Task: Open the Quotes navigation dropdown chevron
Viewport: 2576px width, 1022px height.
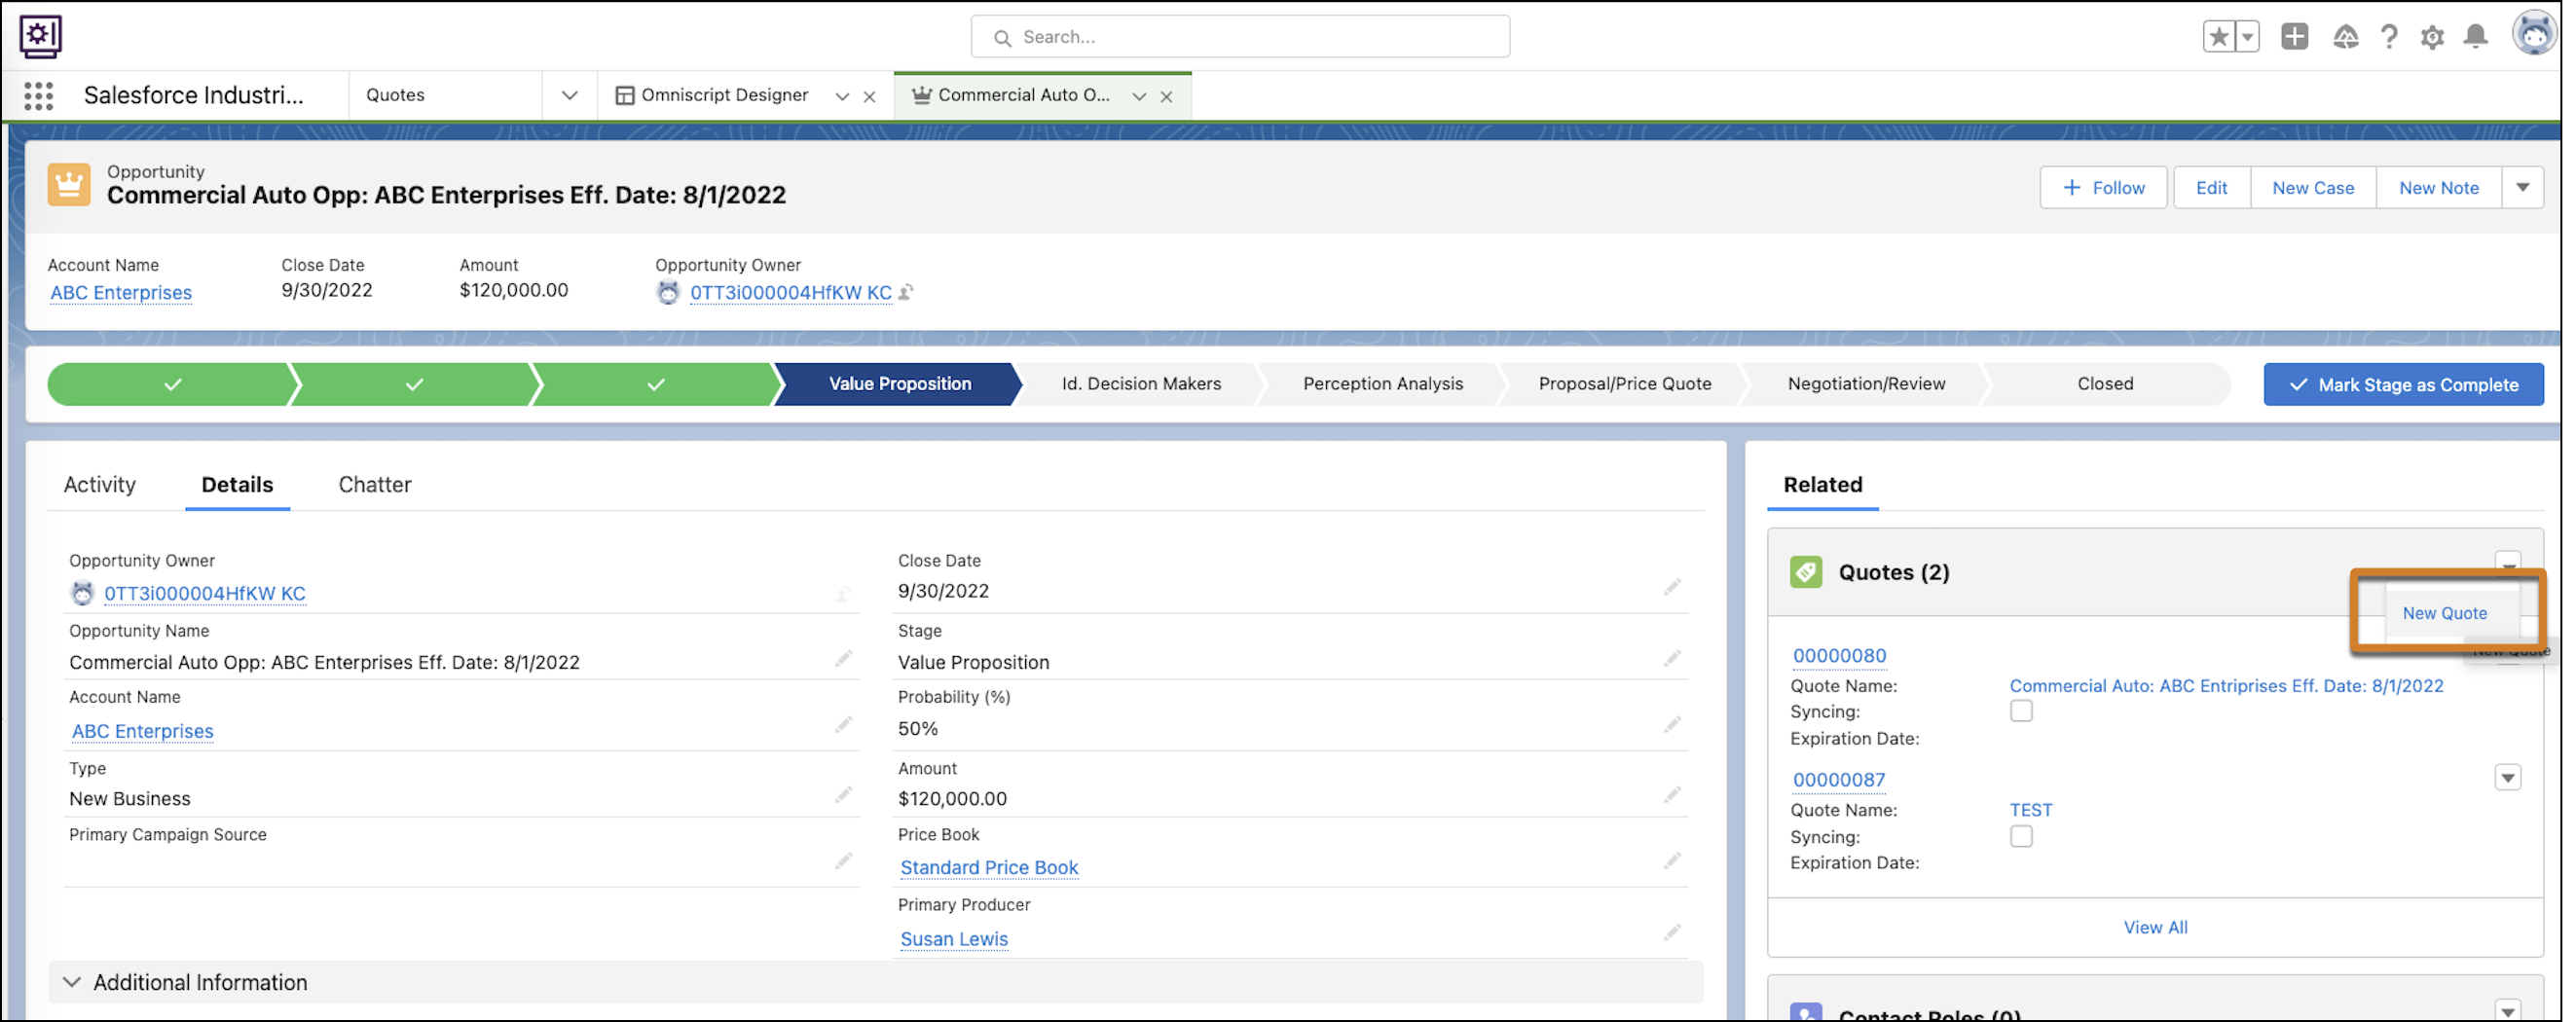Action: 569,96
